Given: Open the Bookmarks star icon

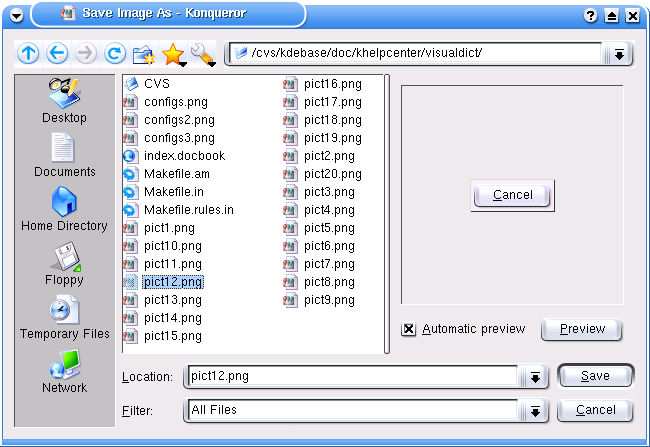Looking at the screenshot, I should [x=173, y=54].
